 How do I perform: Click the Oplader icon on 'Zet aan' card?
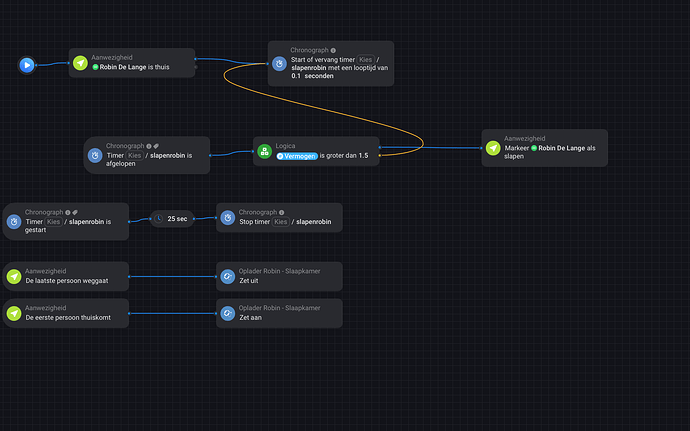(x=228, y=313)
